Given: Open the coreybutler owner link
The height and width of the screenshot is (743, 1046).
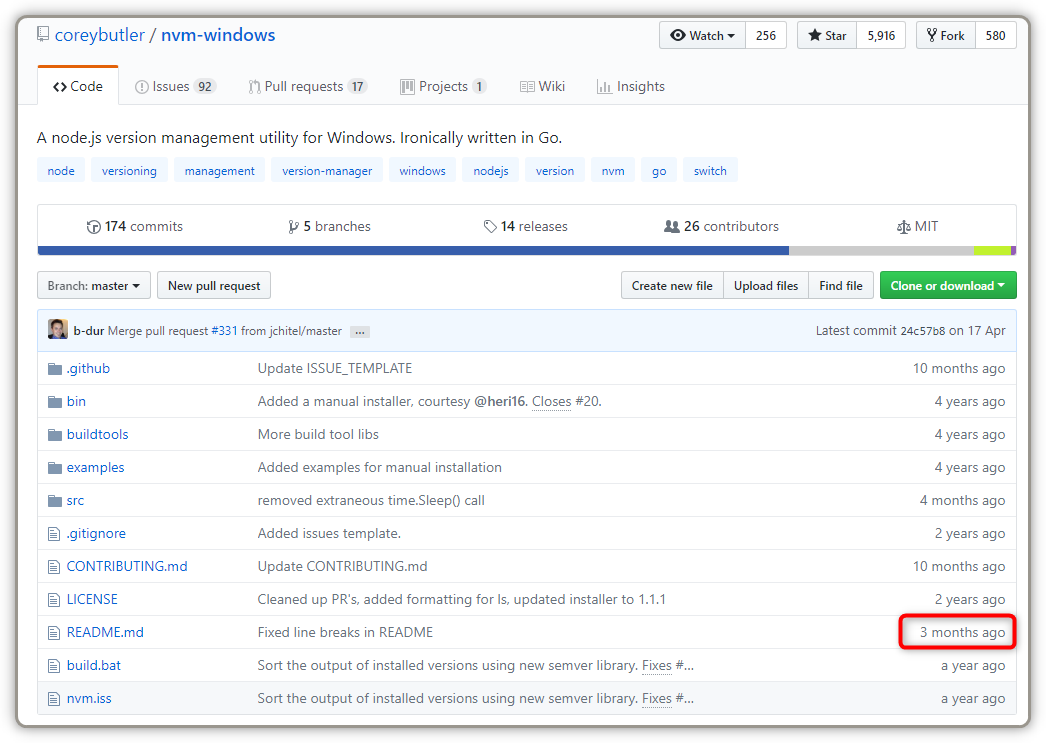Looking at the screenshot, I should click(99, 35).
